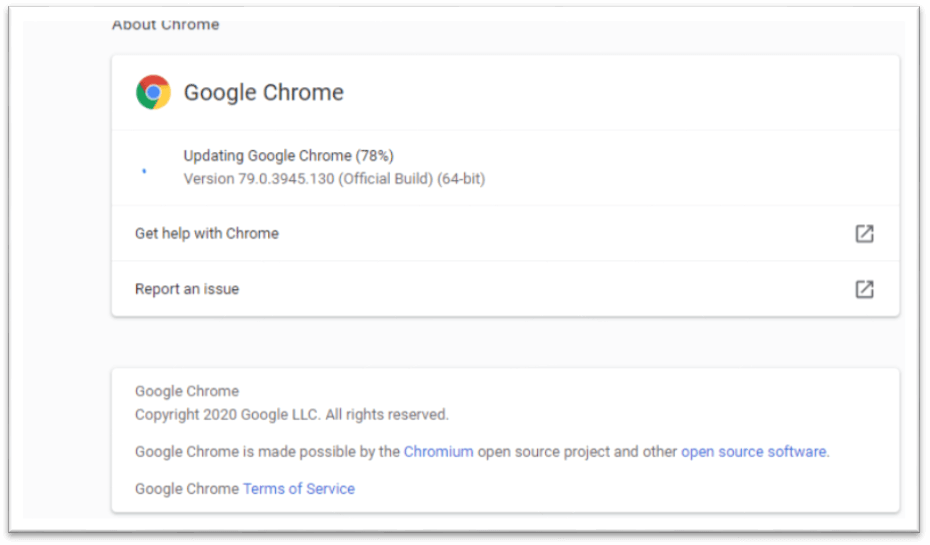The width and height of the screenshot is (930, 545).
Task: Open Get help with Chrome row
Action: 505,234
